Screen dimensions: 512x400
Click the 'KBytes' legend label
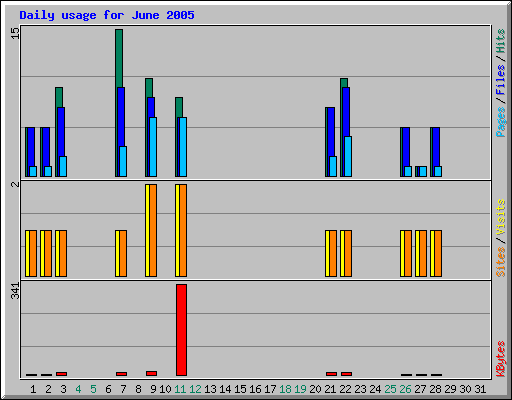(501, 359)
